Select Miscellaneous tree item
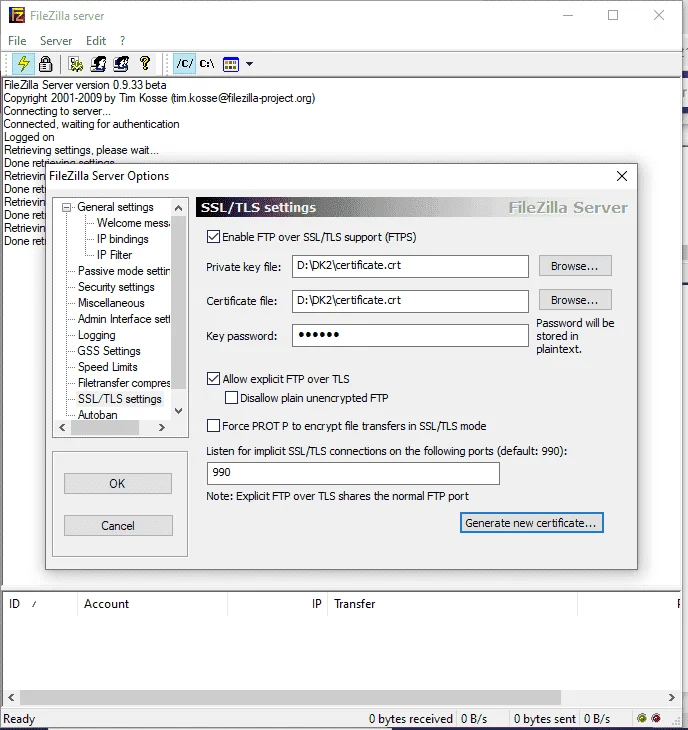This screenshot has width=688, height=730. point(111,303)
